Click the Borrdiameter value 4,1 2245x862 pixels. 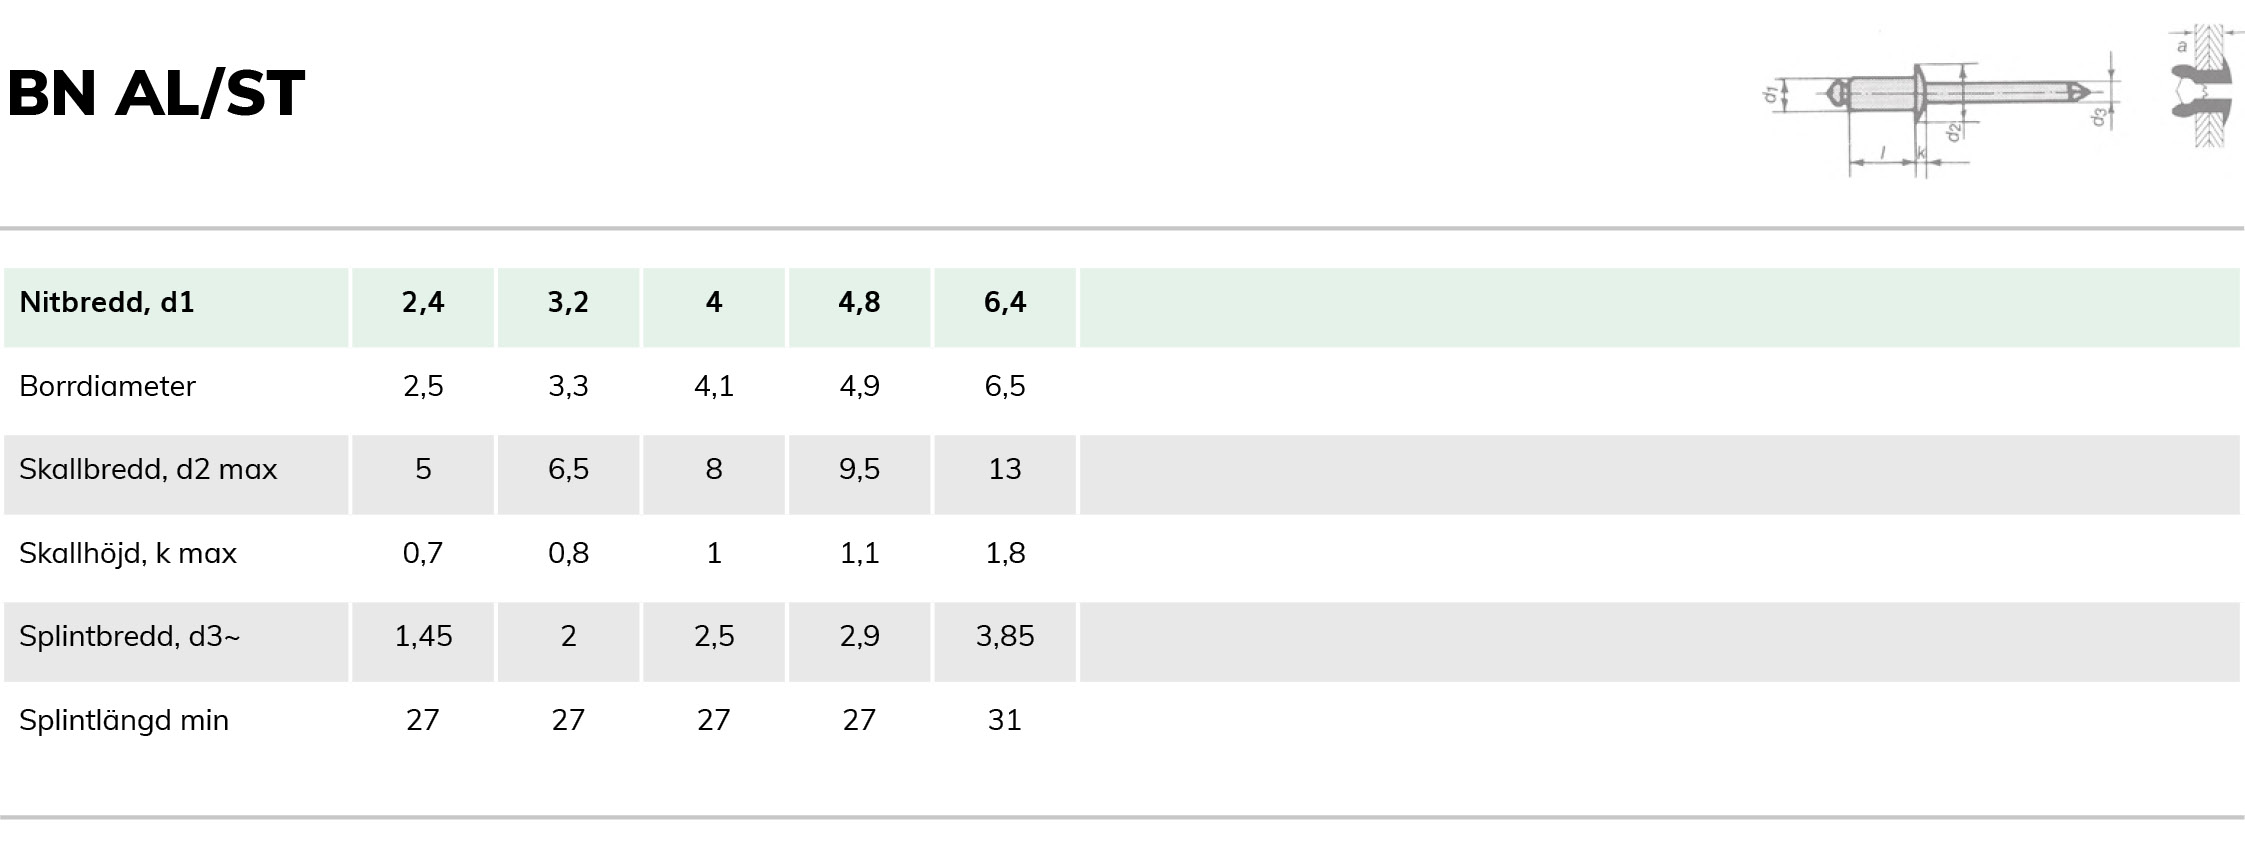point(714,386)
